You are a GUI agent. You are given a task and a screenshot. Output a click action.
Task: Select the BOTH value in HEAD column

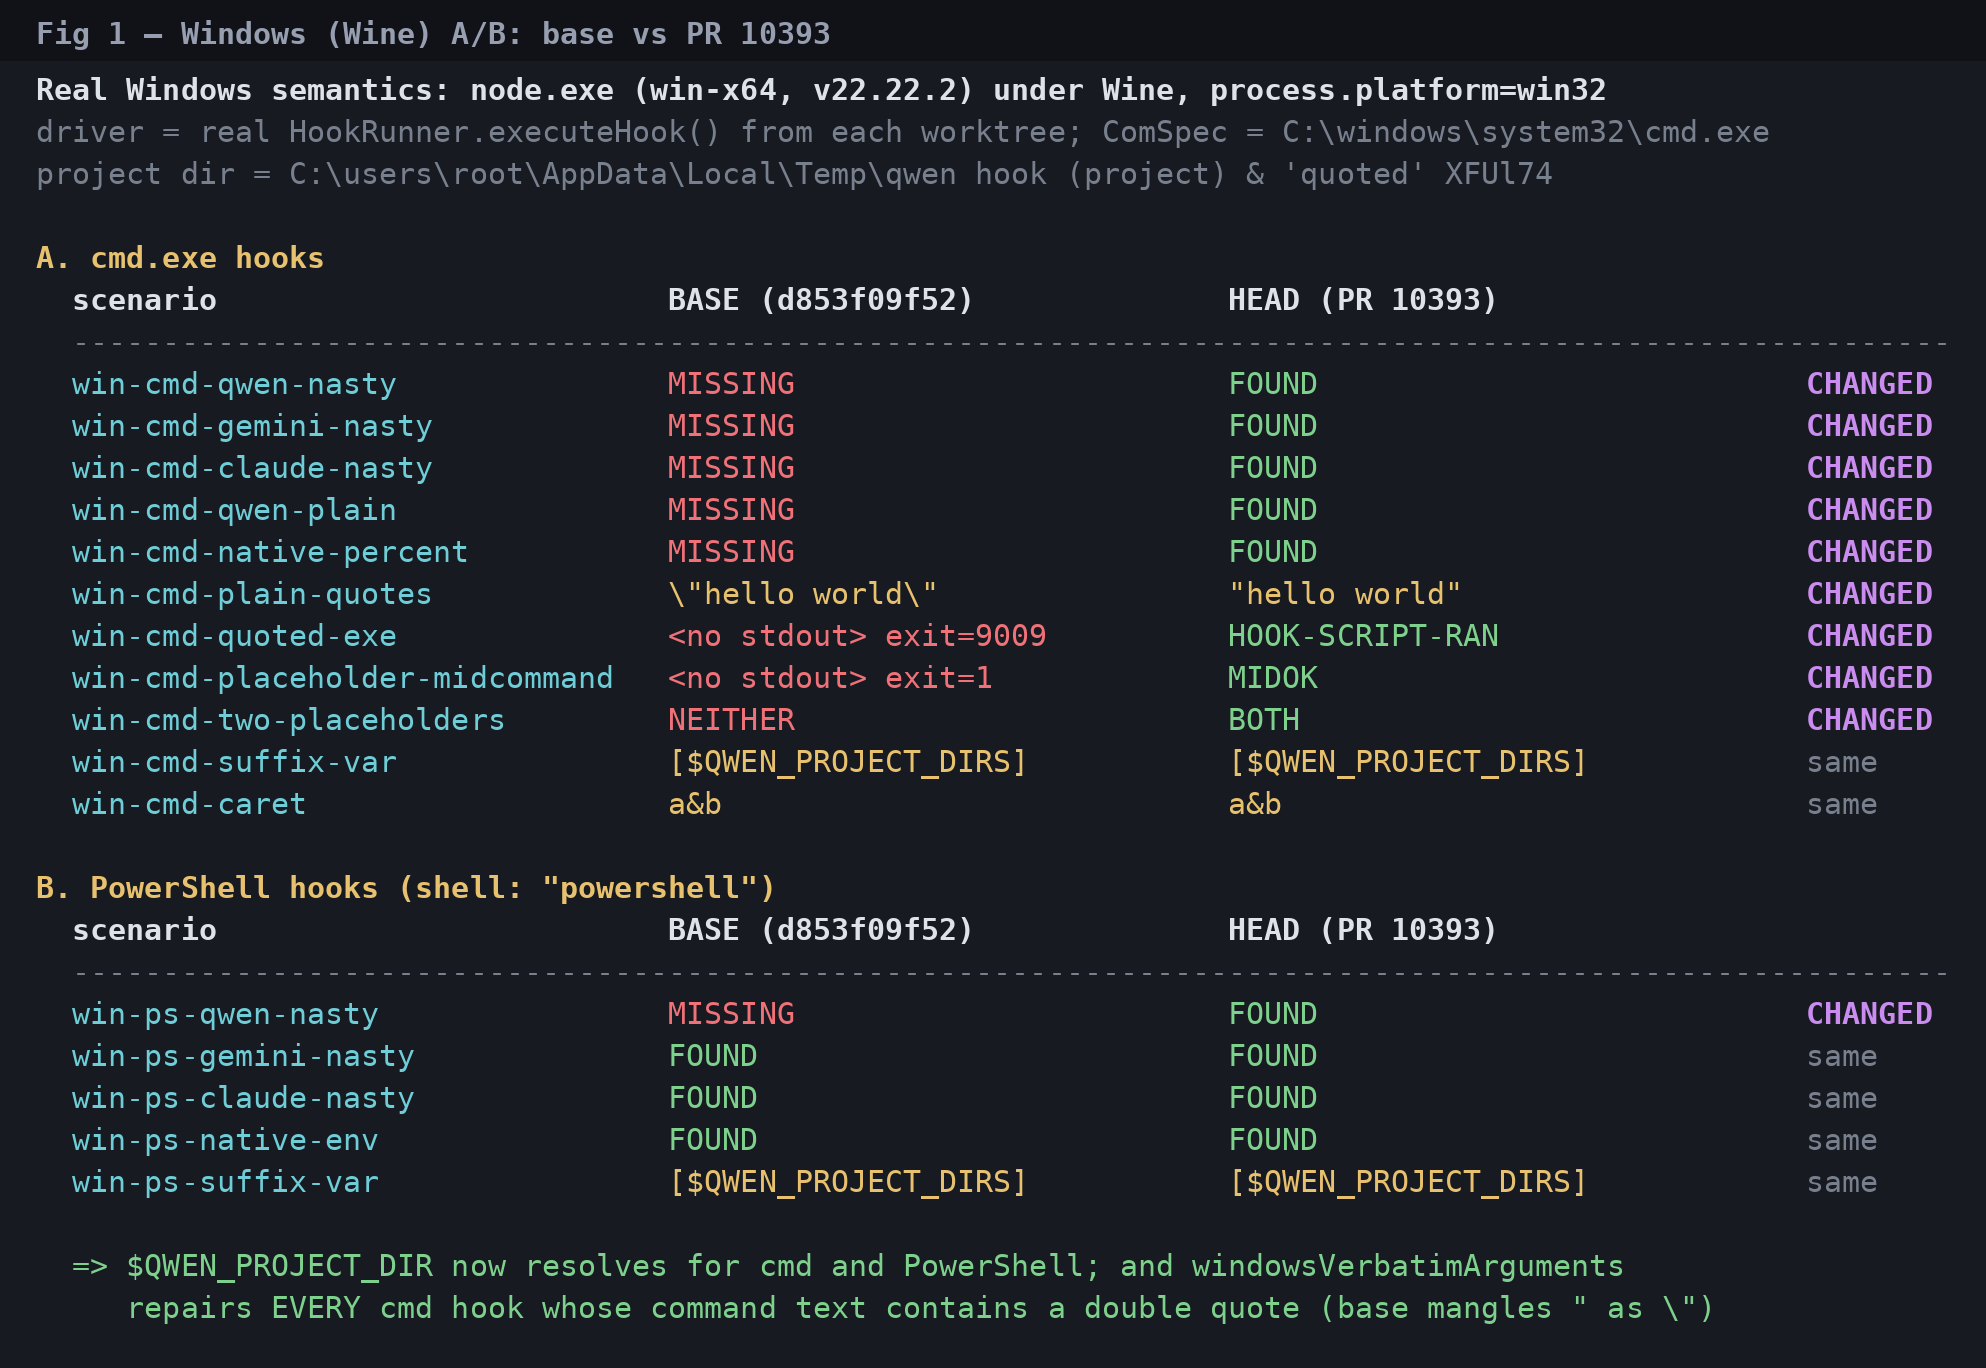tap(1264, 720)
